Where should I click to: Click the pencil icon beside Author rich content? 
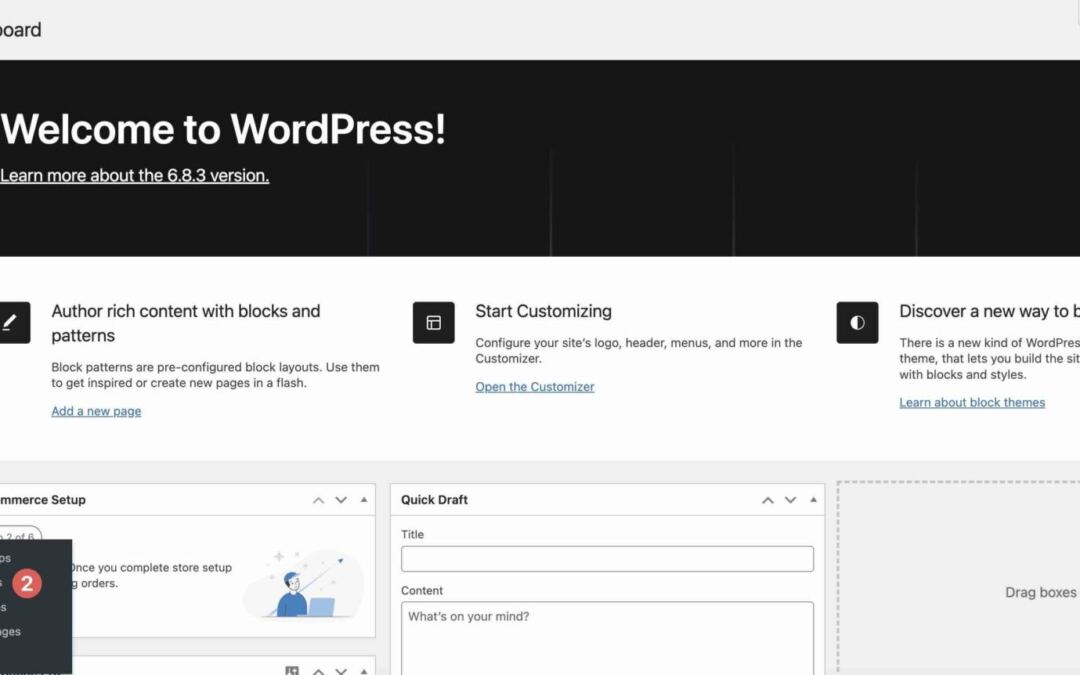point(11,322)
